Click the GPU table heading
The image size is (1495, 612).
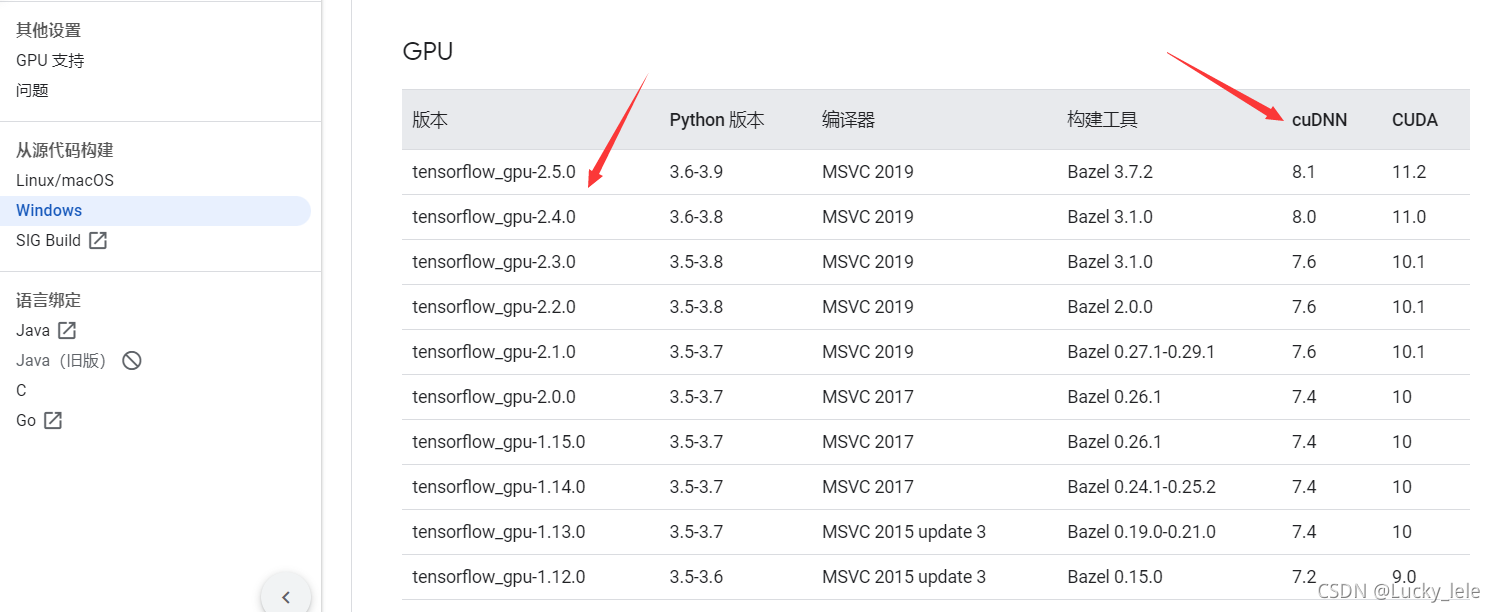427,51
